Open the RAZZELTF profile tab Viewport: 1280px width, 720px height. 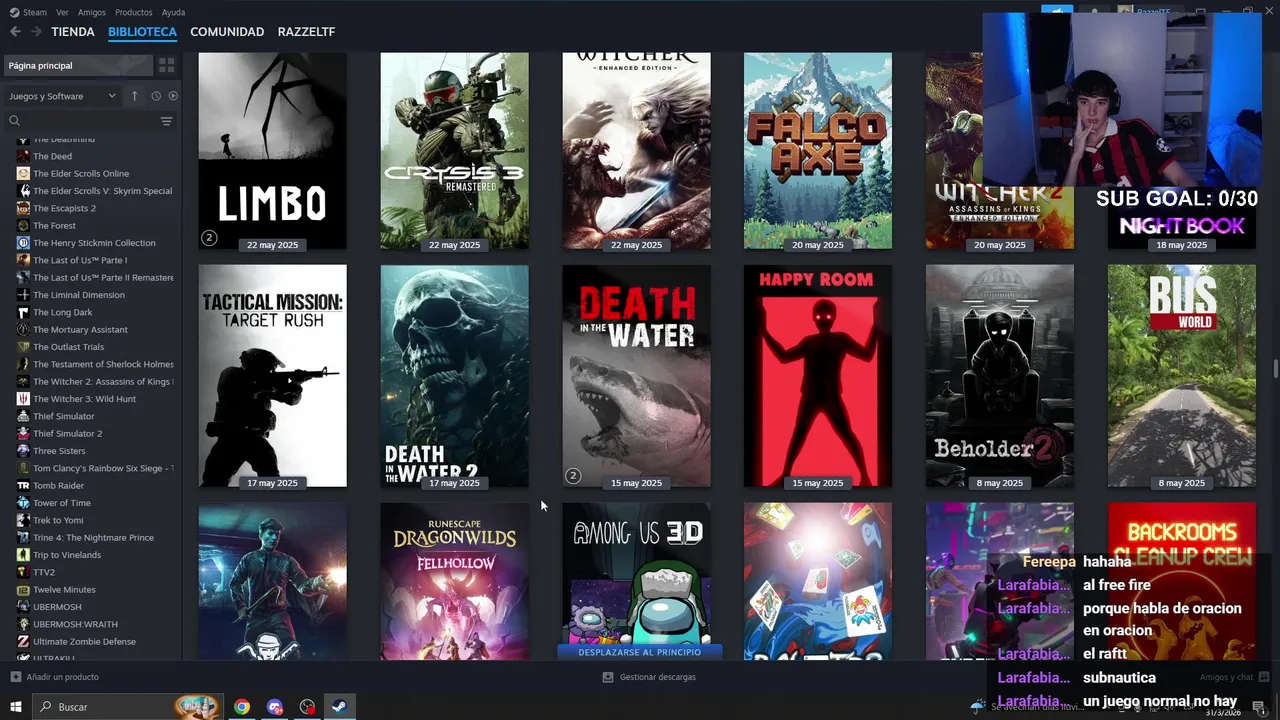point(306,32)
